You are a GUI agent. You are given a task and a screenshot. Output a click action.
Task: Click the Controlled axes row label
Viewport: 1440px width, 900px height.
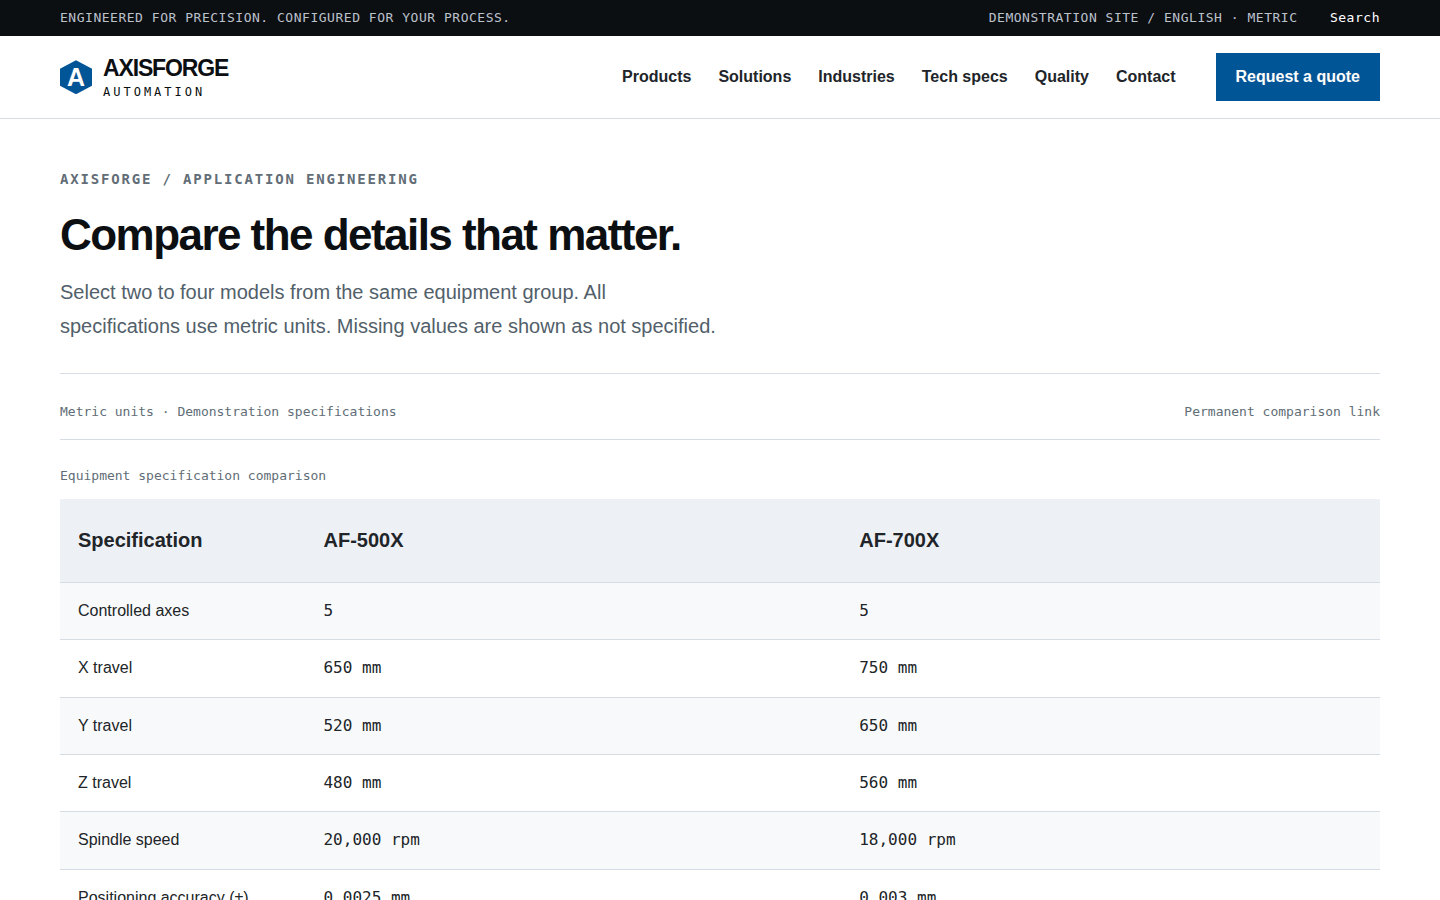click(x=133, y=611)
